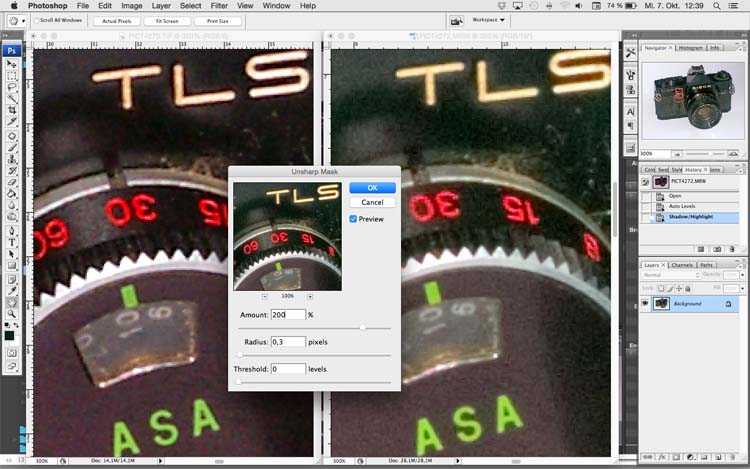Image resolution: width=750 pixels, height=469 pixels.
Task: Click the foreground color swatch
Action: pos(9,335)
